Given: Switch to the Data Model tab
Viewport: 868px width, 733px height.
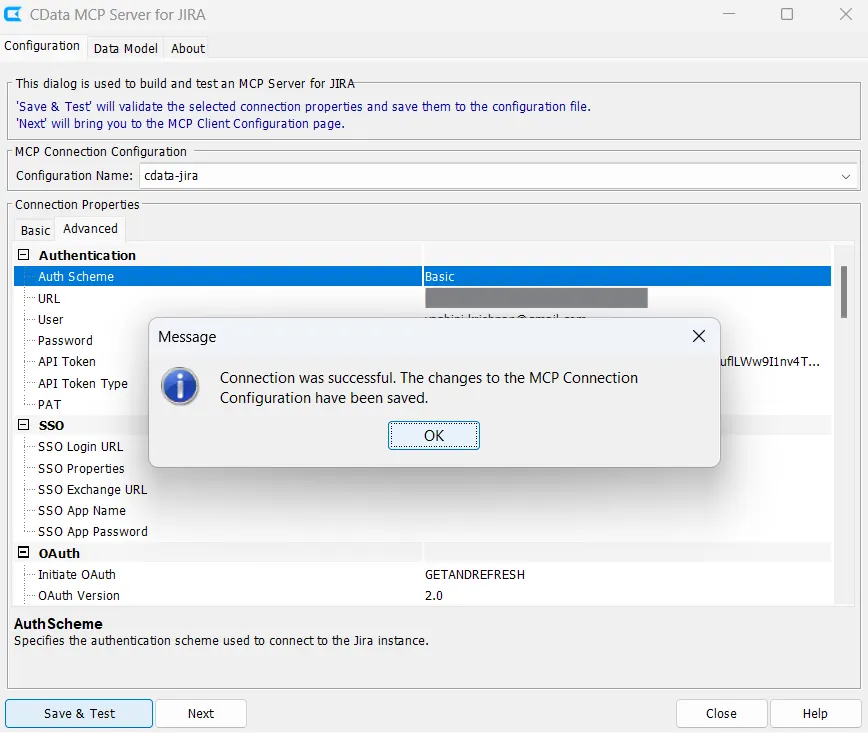Looking at the screenshot, I should (126, 48).
